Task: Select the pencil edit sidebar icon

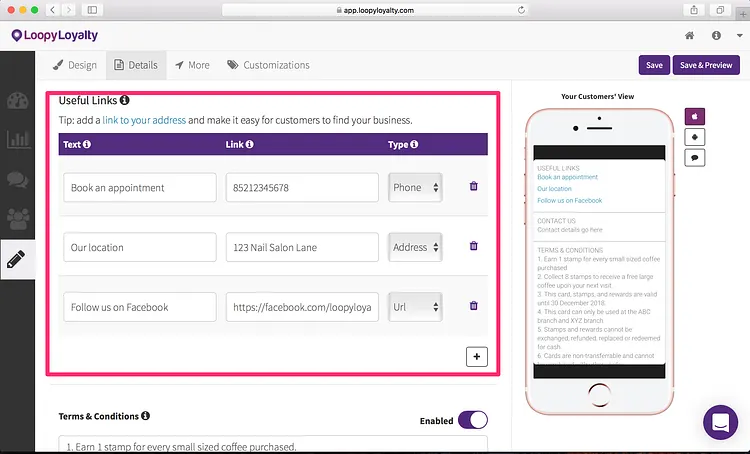Action: [x=16, y=259]
